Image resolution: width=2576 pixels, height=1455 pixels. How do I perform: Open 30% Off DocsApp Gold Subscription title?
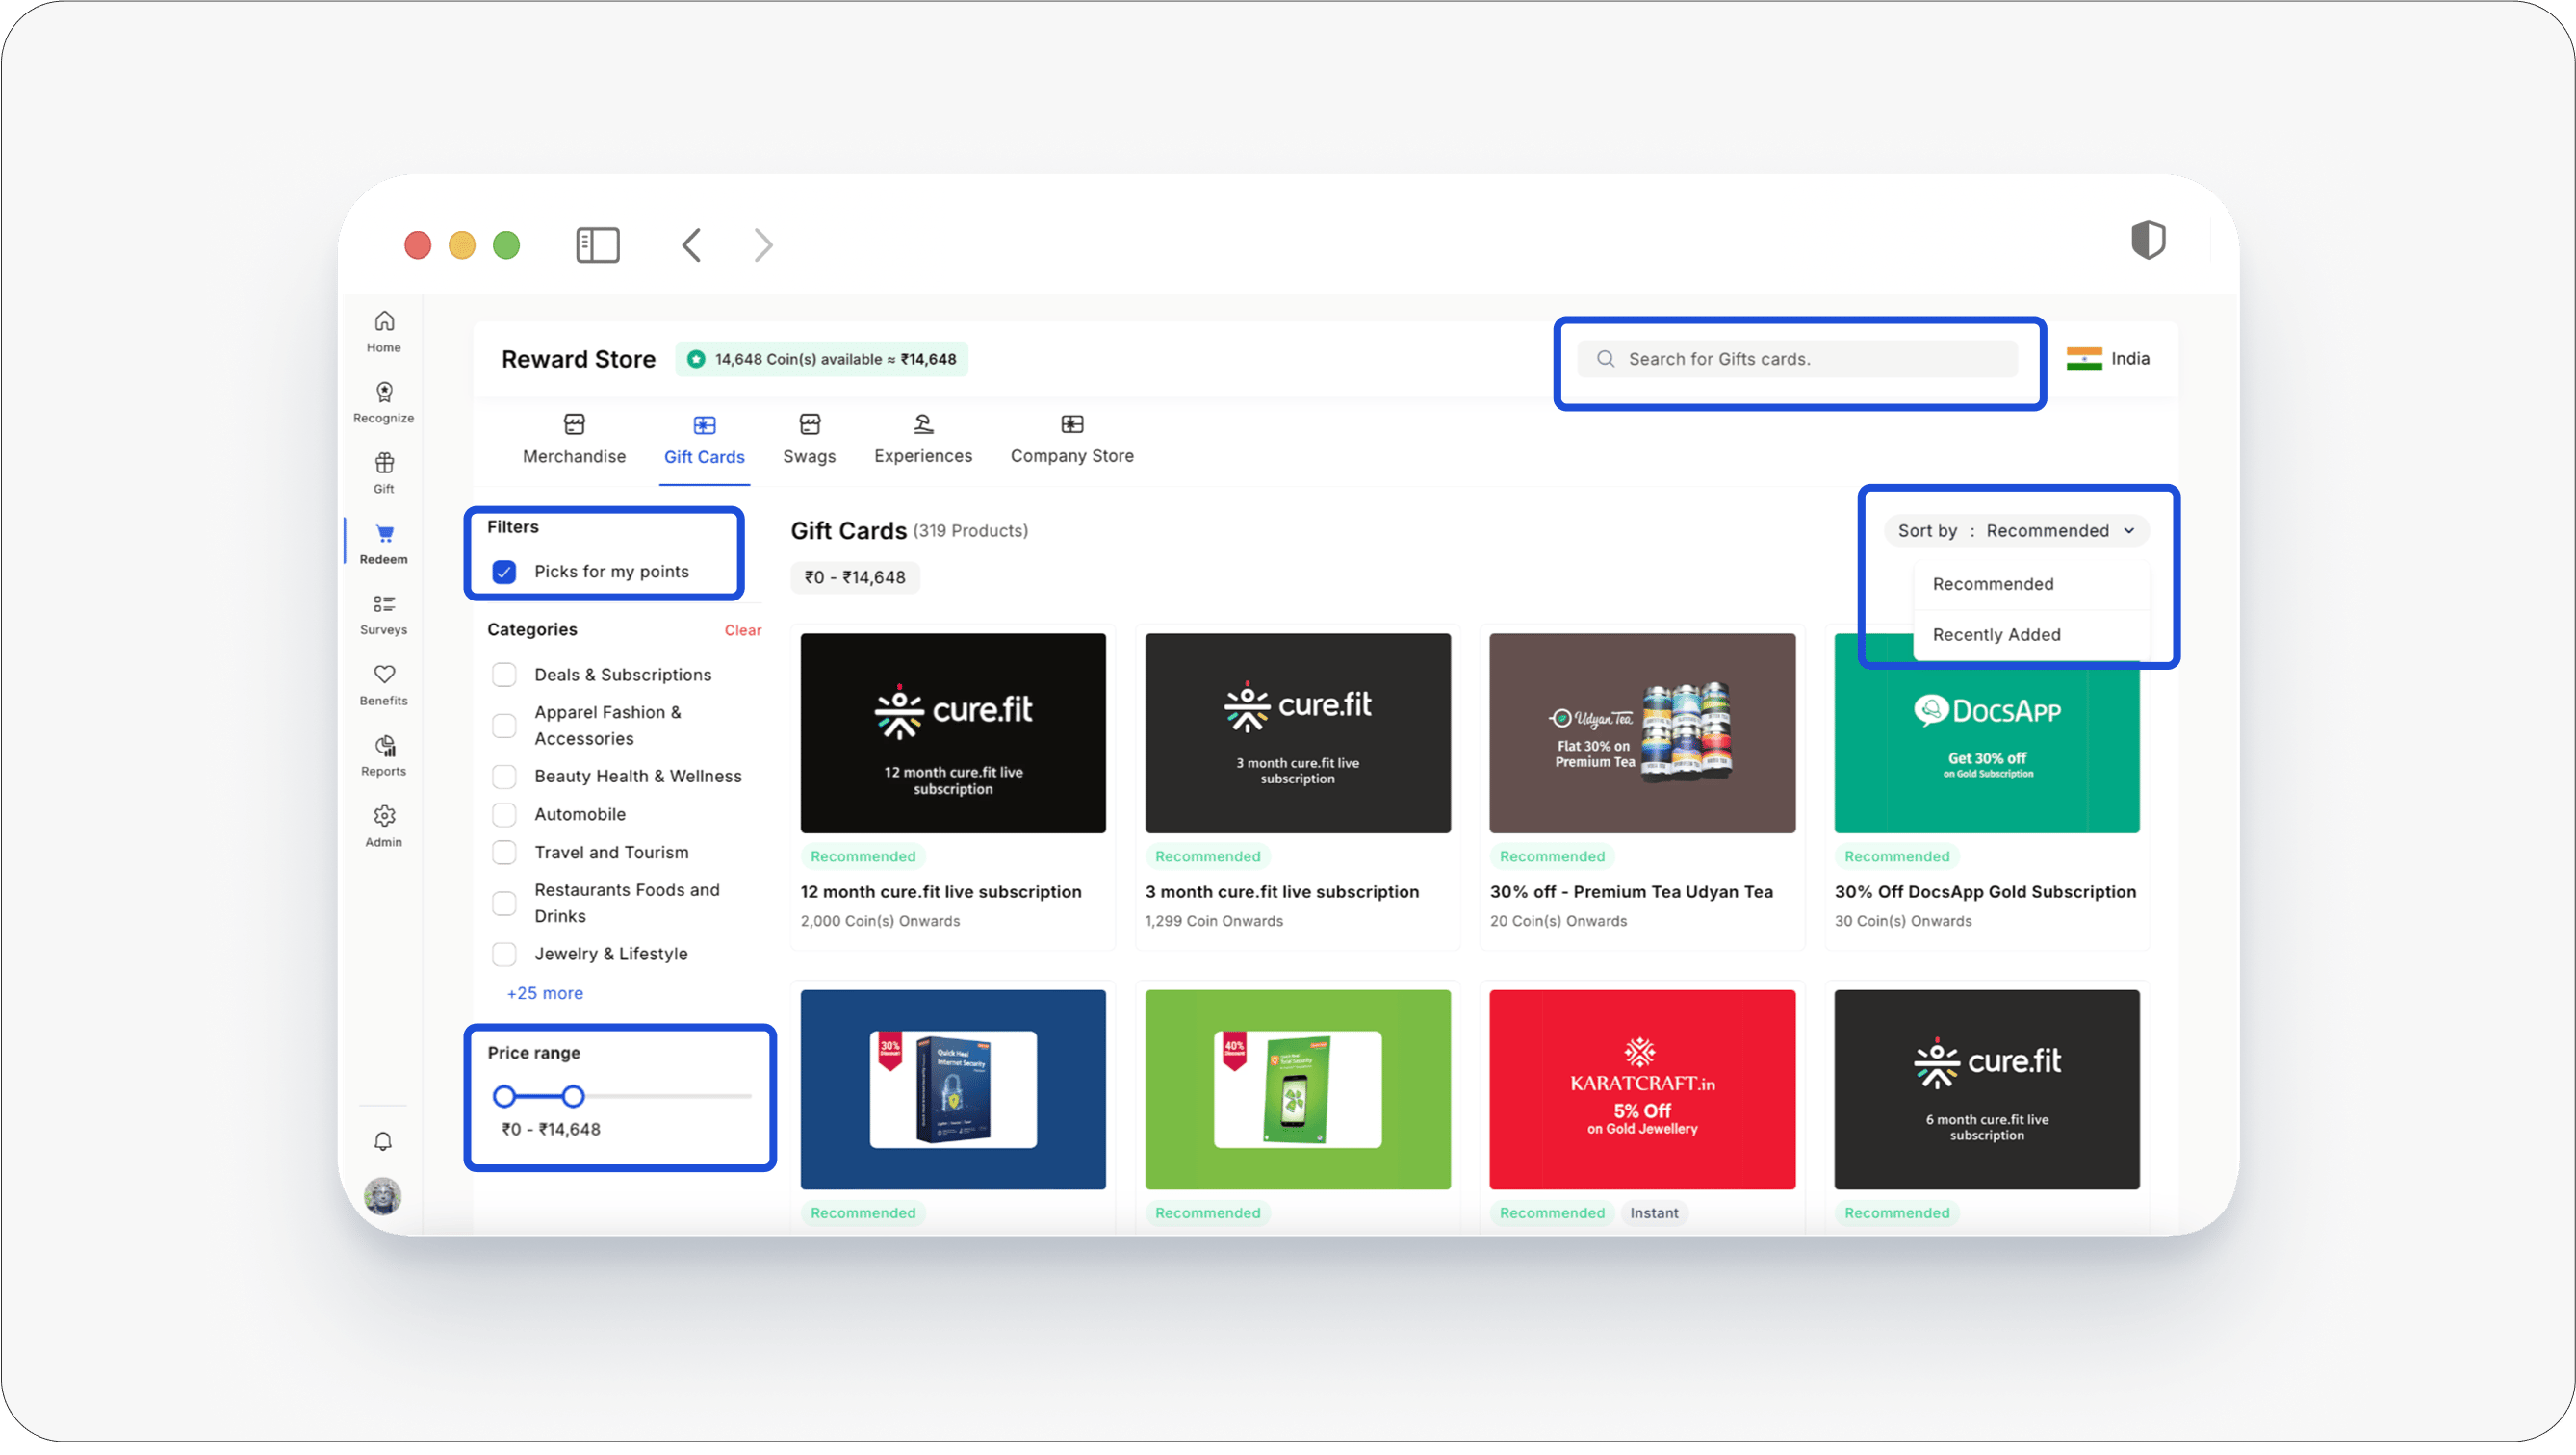click(x=1984, y=892)
